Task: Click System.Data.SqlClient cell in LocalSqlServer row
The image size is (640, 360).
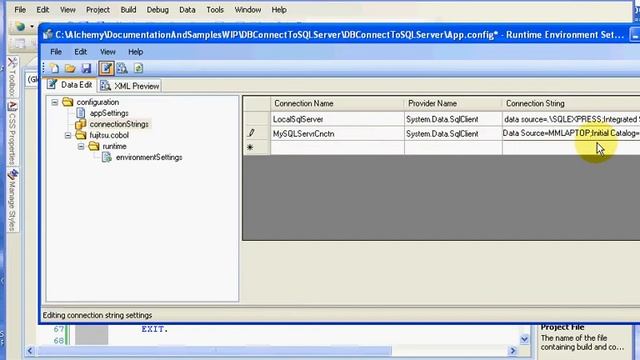Action: click(453, 119)
